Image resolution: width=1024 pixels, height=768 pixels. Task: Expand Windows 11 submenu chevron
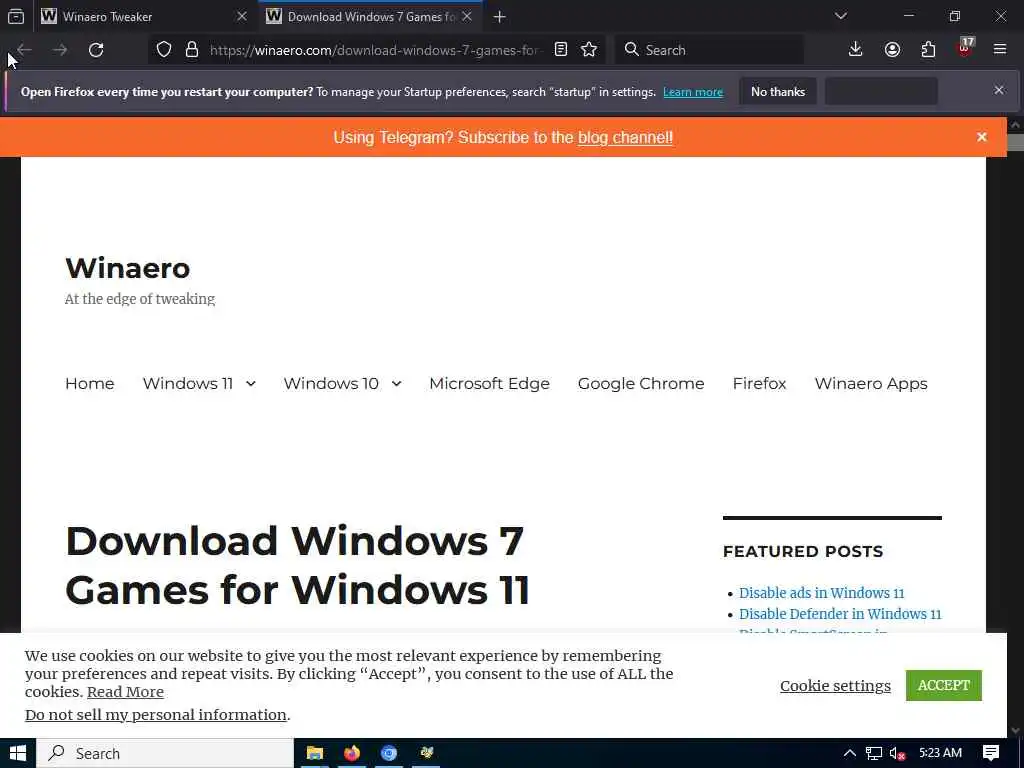tap(251, 384)
